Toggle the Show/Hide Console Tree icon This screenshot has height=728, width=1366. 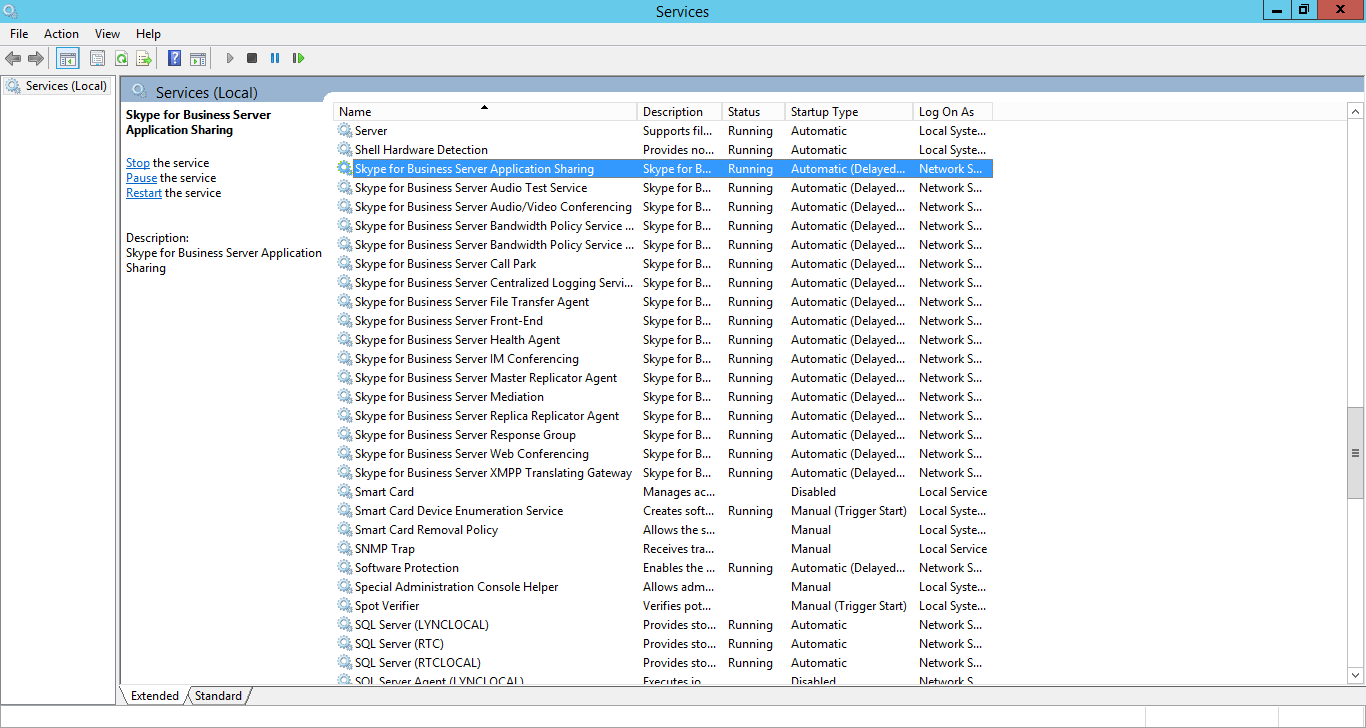(67, 58)
